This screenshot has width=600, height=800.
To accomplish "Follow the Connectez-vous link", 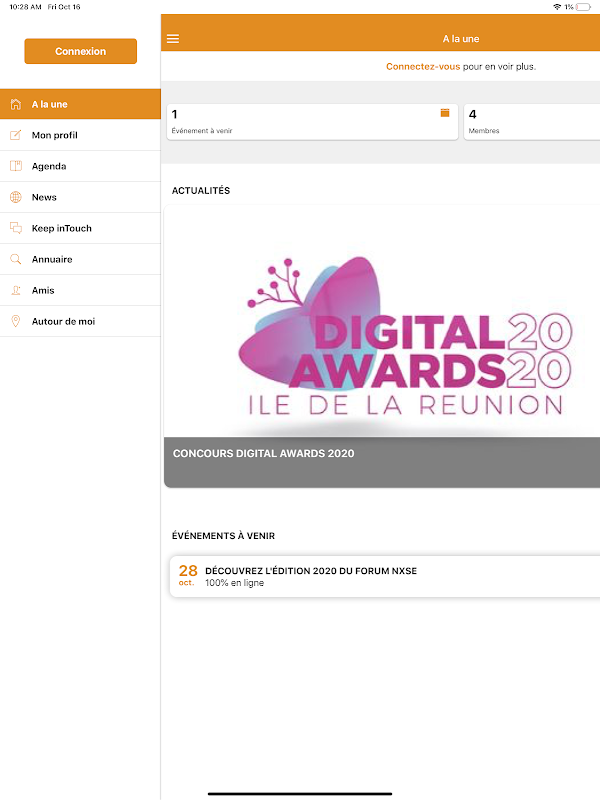I will [x=423, y=66].
